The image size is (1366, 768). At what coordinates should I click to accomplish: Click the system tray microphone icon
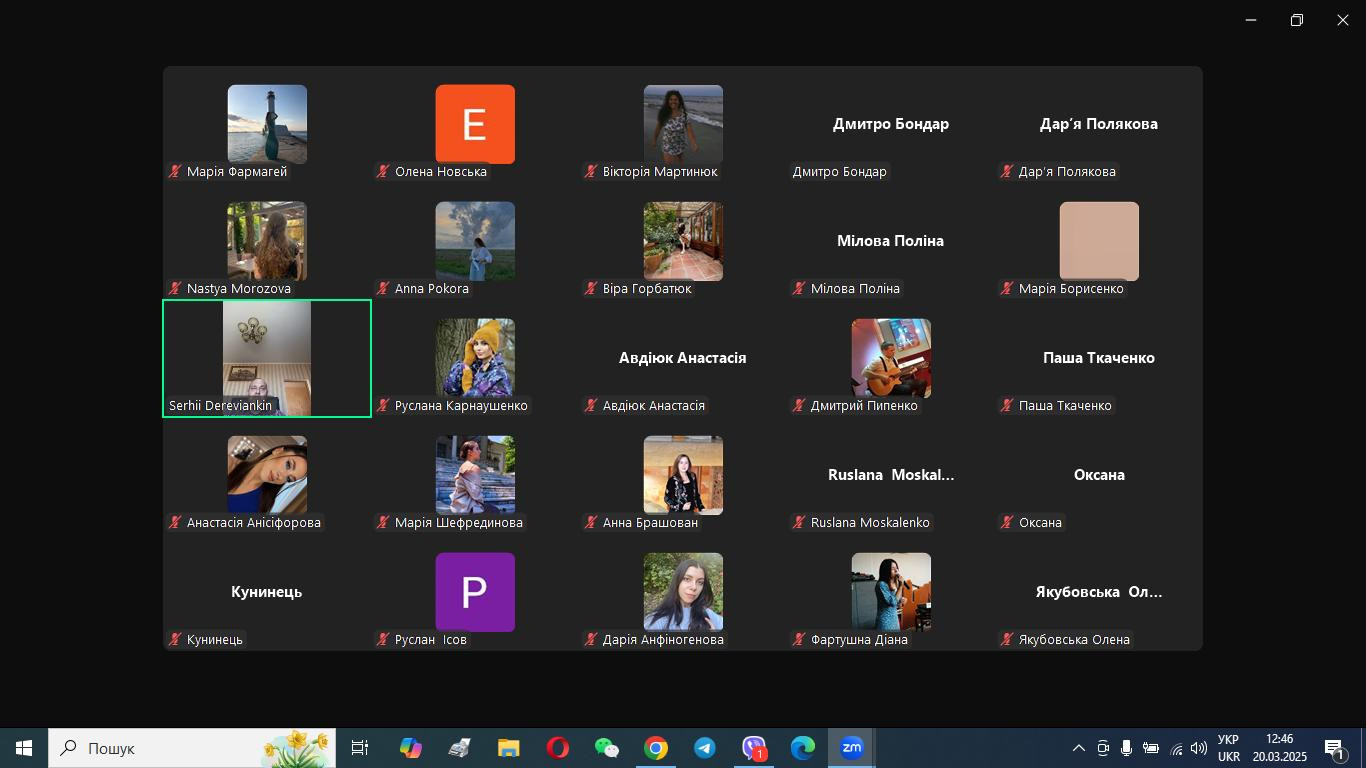tap(1126, 748)
